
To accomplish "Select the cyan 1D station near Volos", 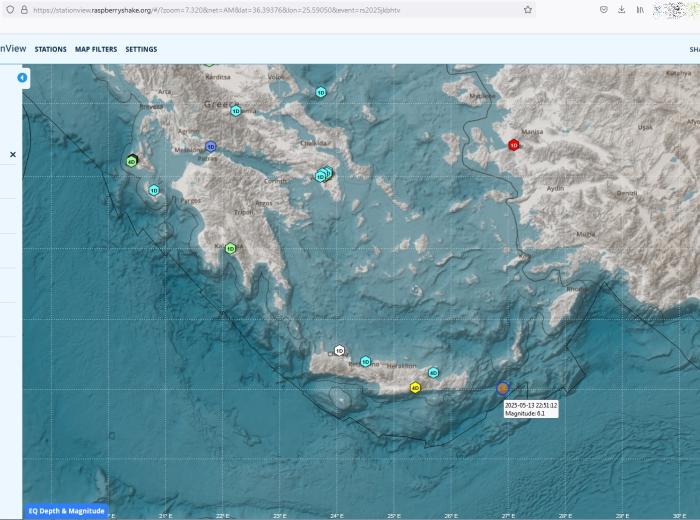I will [321, 92].
